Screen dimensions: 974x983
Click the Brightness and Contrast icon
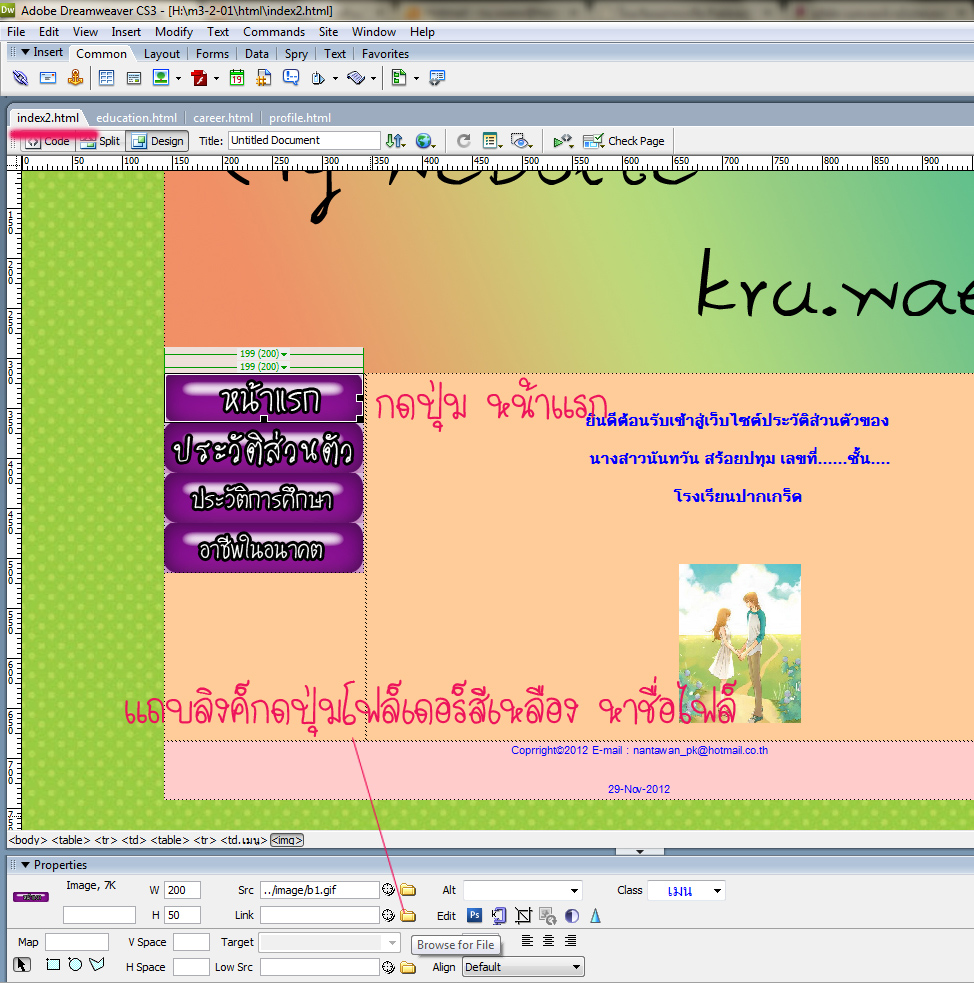(572, 916)
